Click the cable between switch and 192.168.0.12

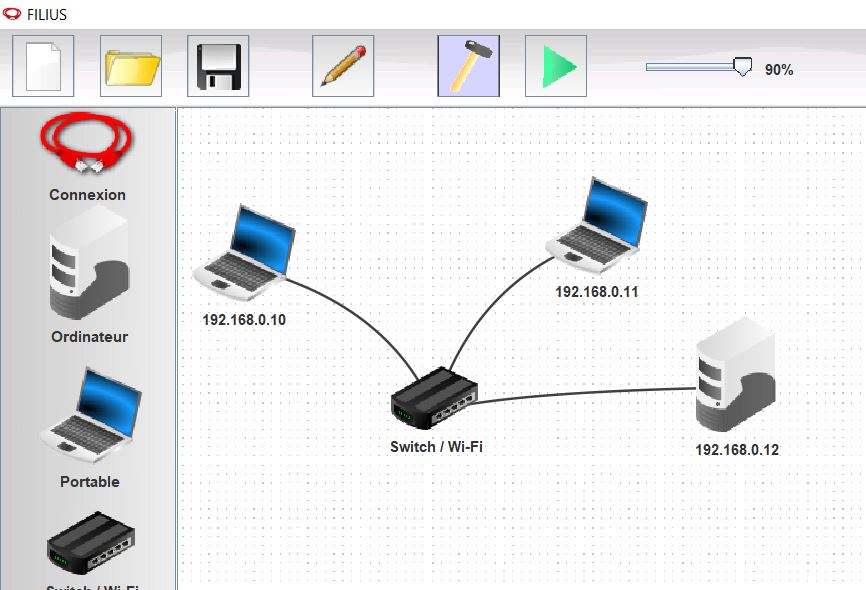(590, 392)
